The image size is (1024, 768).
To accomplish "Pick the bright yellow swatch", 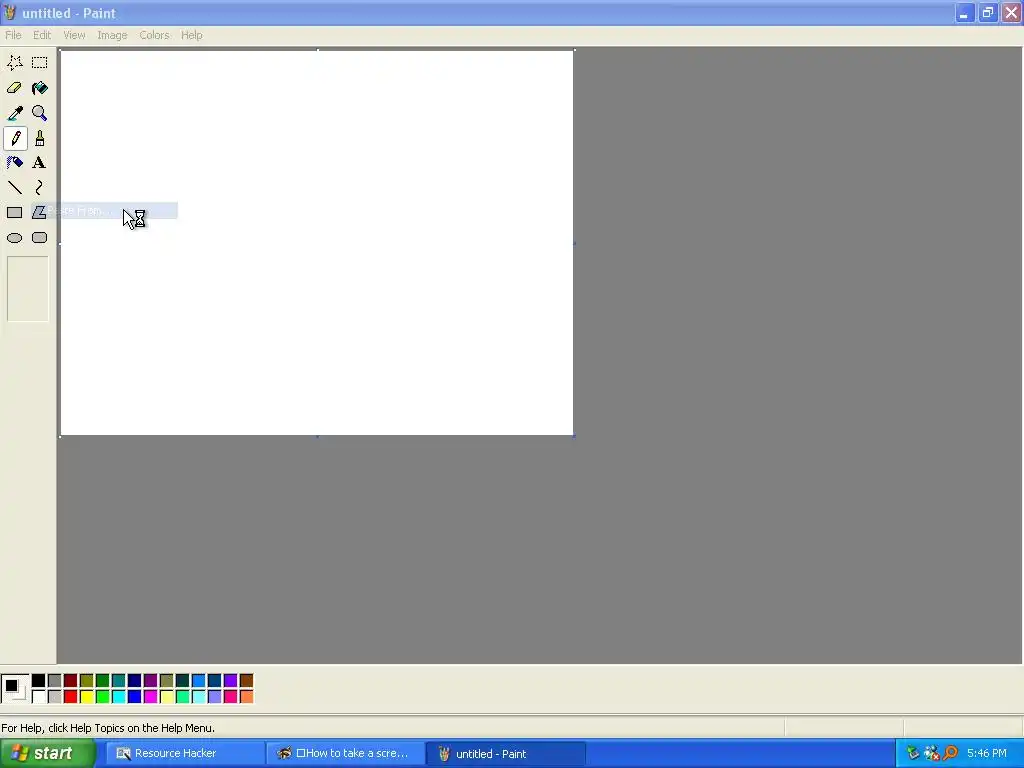I will 87,697.
